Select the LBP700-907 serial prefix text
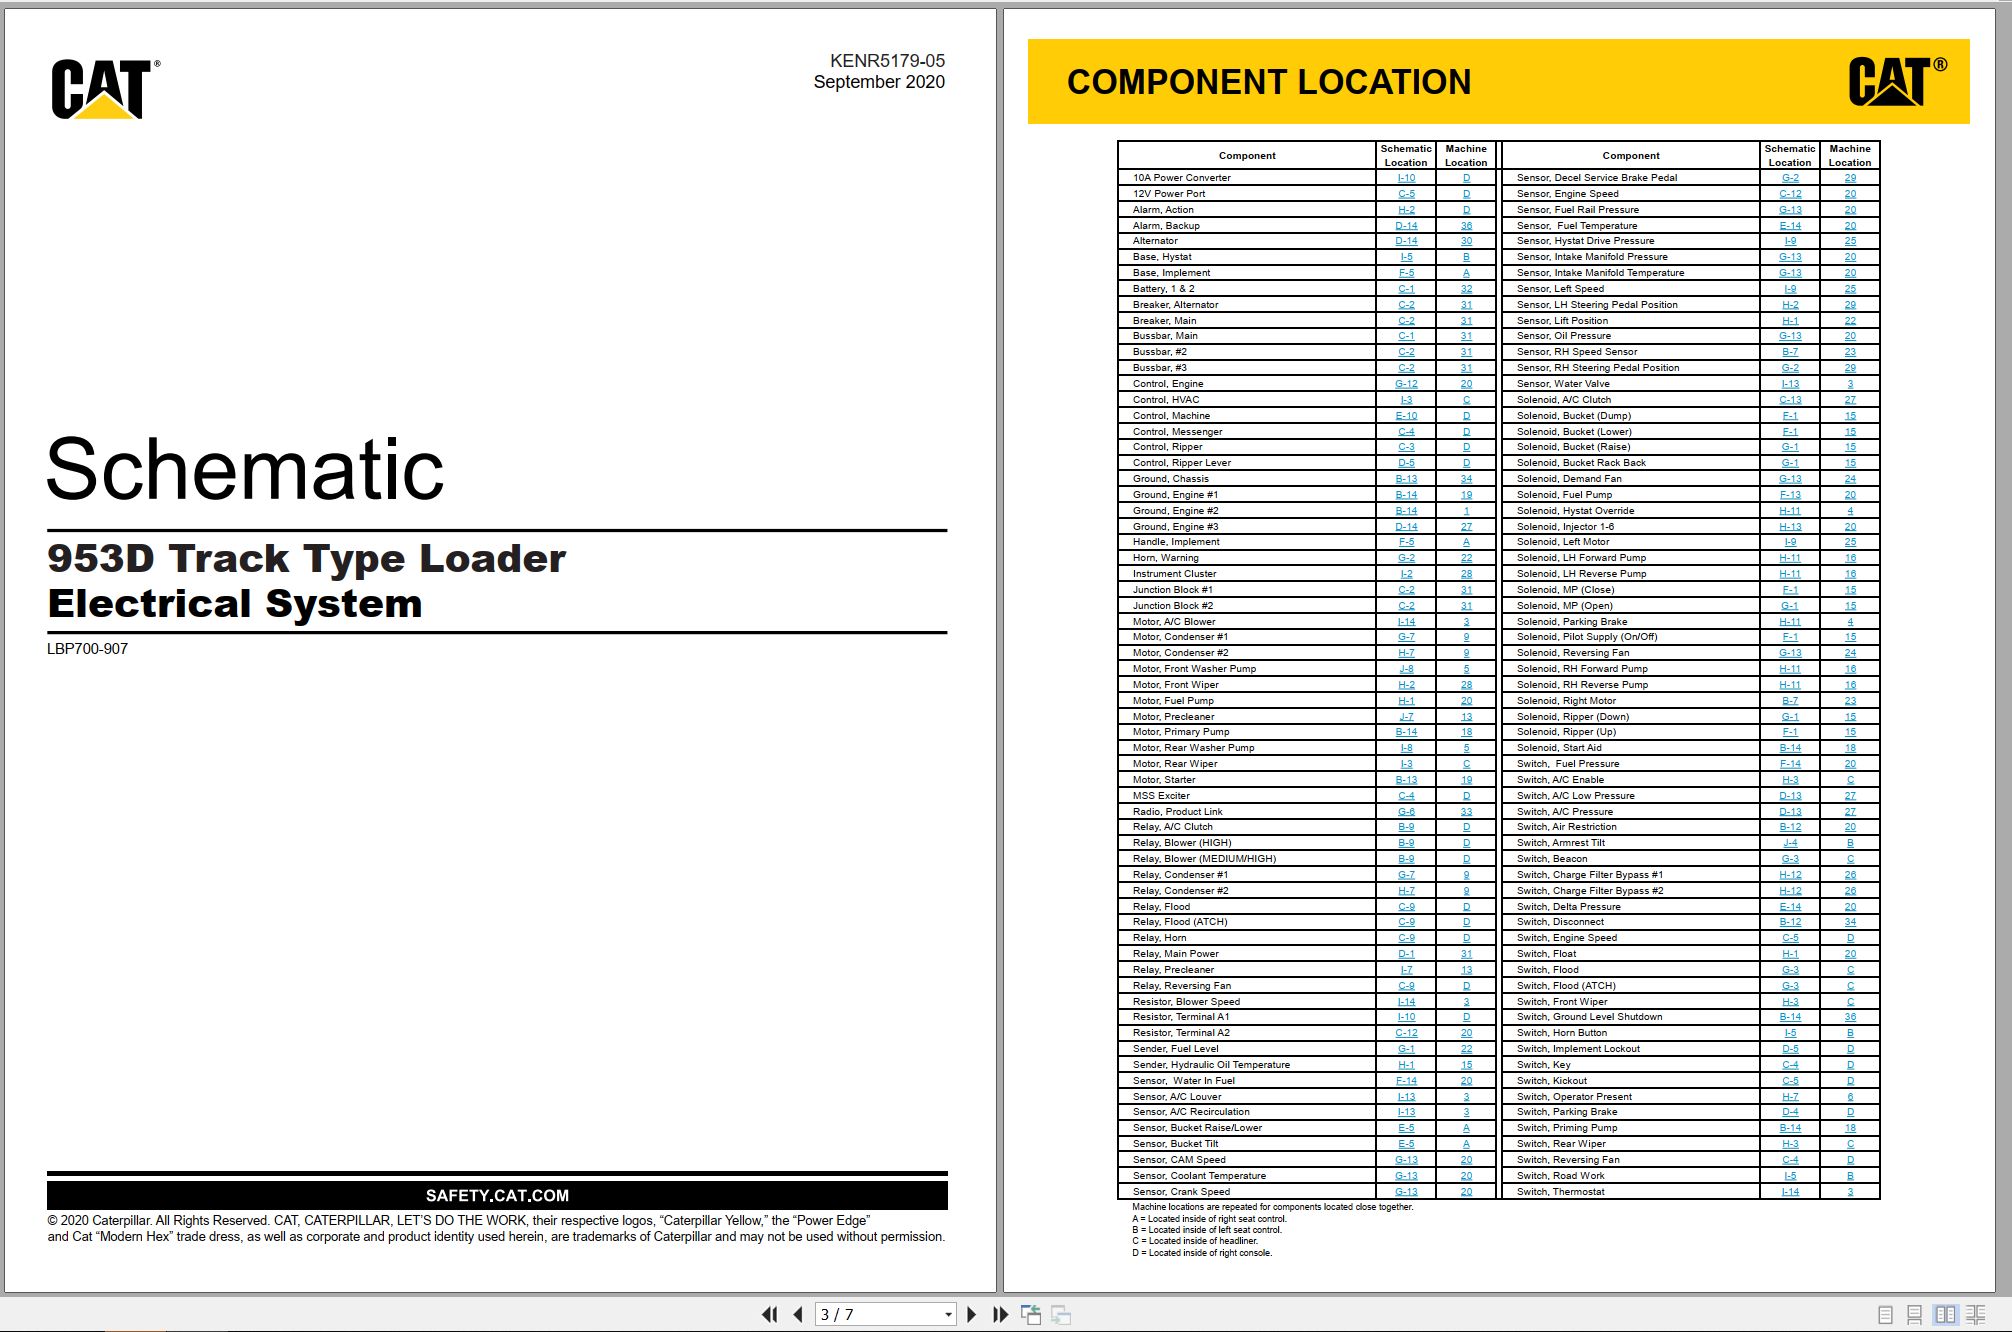This screenshot has height=1332, width=2012. pyautogui.click(x=87, y=649)
